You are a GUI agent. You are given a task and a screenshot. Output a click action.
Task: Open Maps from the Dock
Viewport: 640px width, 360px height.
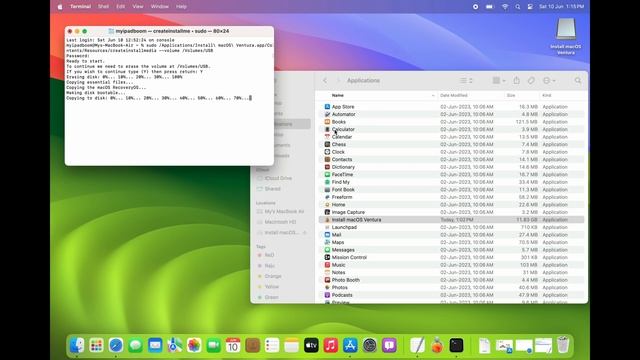(175, 345)
